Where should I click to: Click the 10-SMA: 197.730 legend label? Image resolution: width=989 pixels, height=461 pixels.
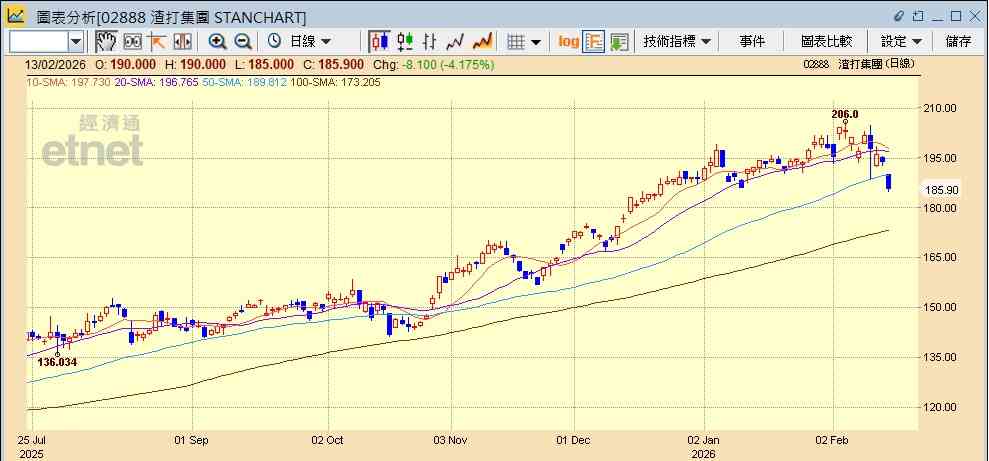(69, 82)
